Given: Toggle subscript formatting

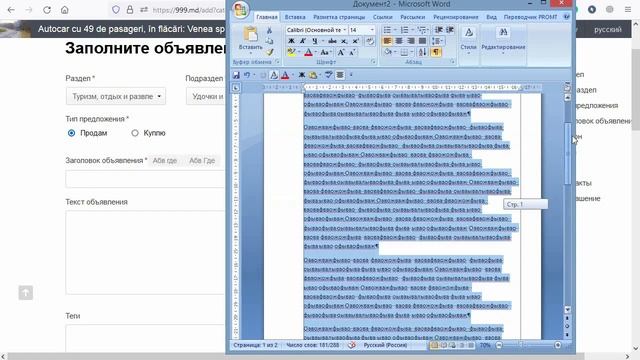Looking at the screenshot, I should [344, 41].
